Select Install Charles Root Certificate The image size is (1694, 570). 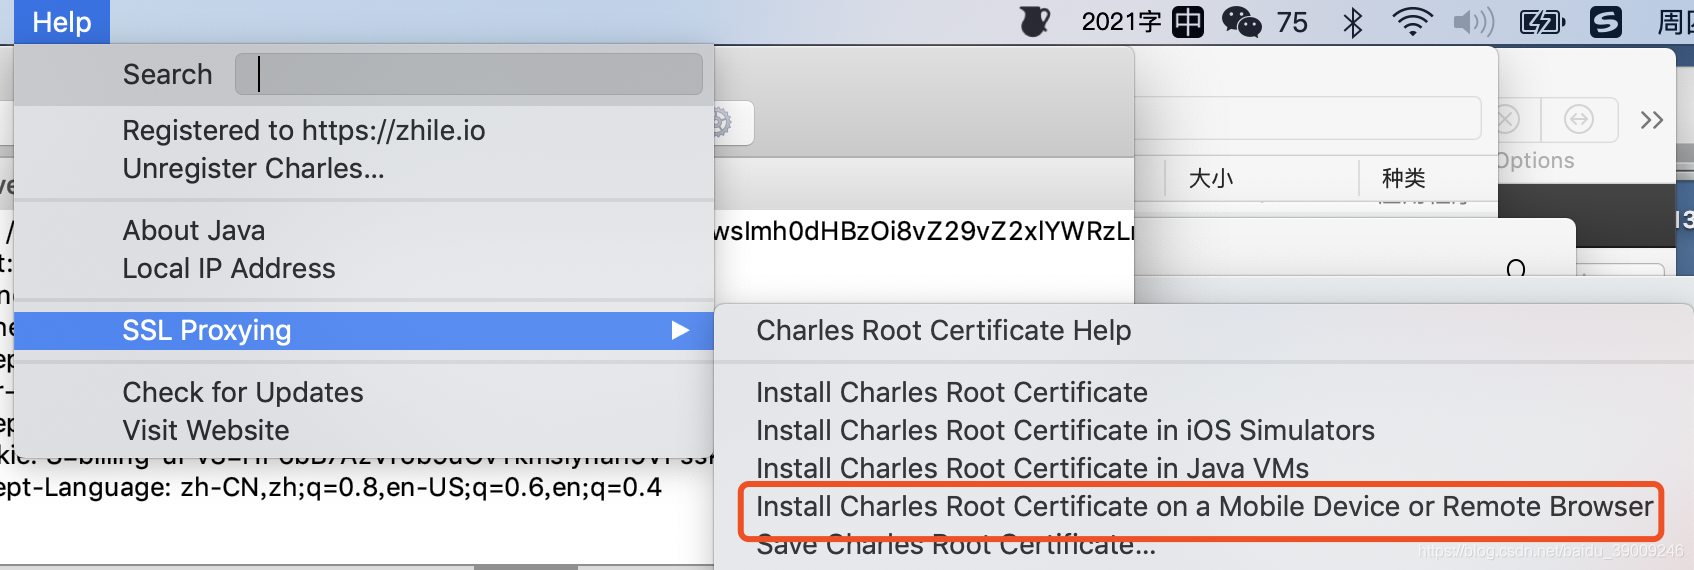tap(951, 392)
